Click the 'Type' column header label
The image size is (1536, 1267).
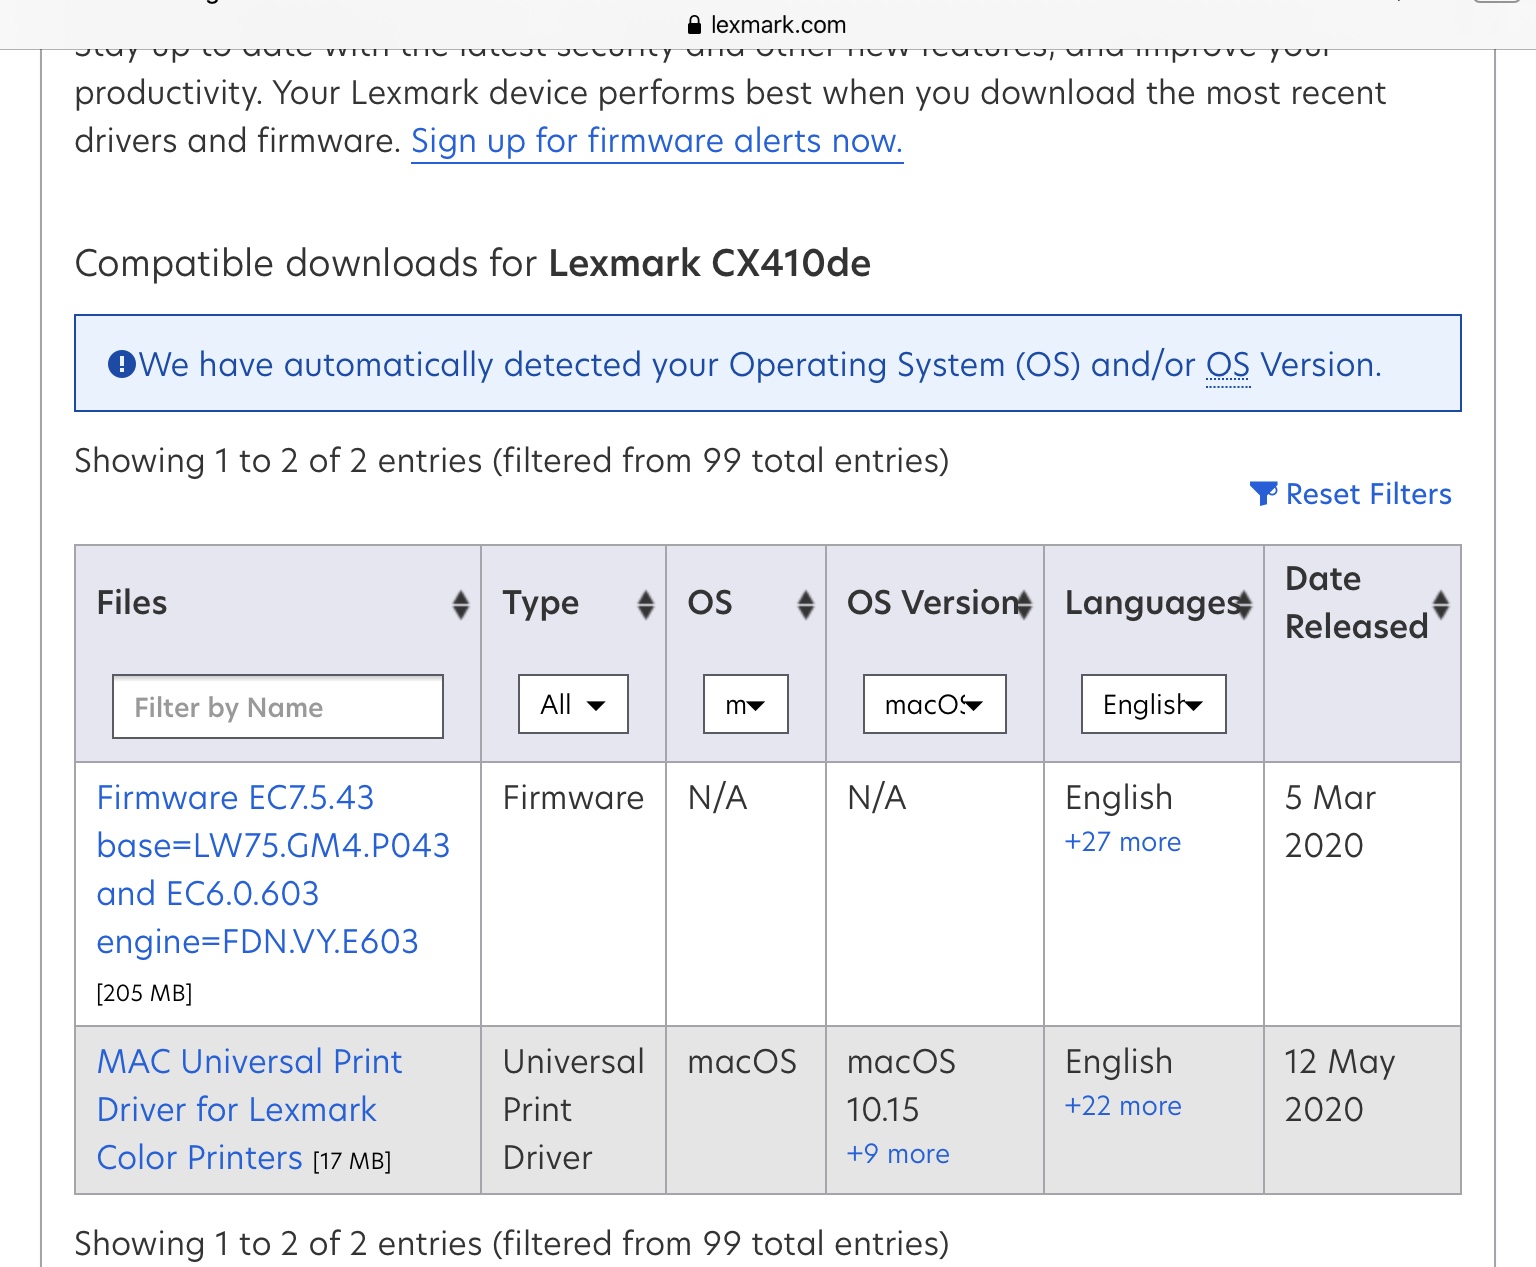[x=541, y=603]
